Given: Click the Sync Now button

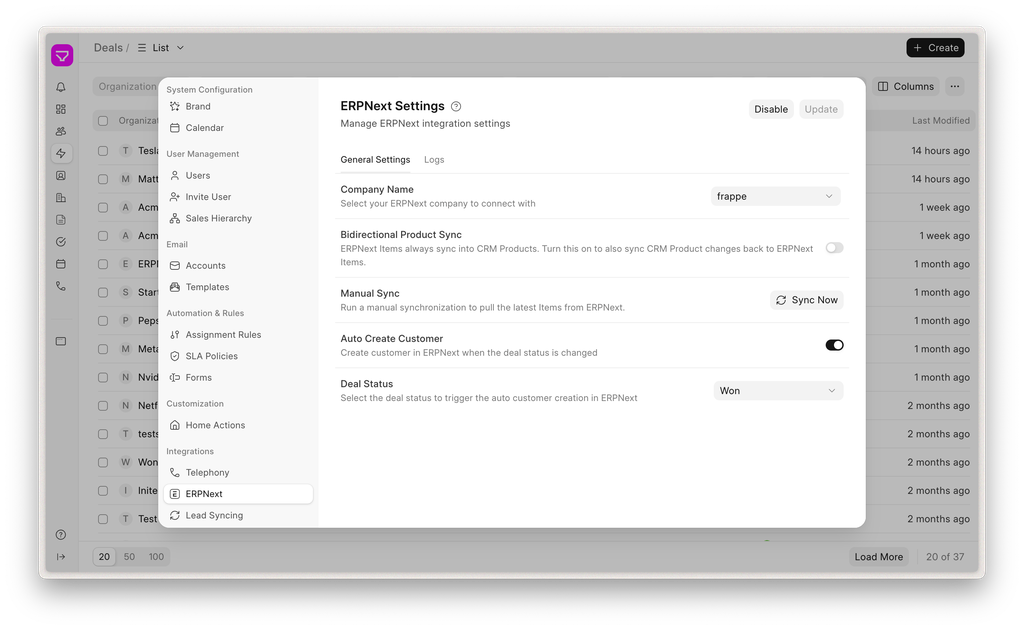Looking at the screenshot, I should 807,300.
